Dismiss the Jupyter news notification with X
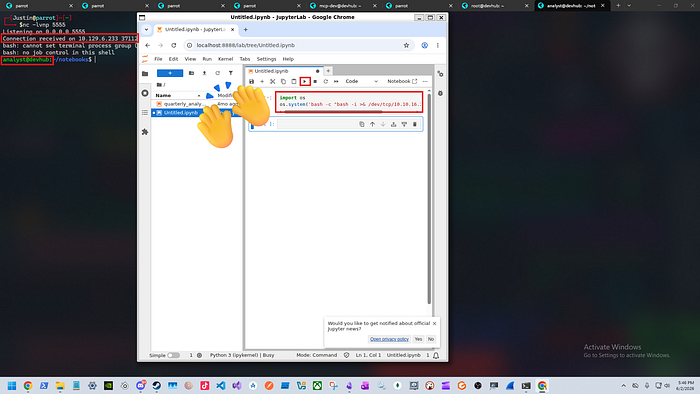This screenshot has height=394, width=700. [434, 323]
